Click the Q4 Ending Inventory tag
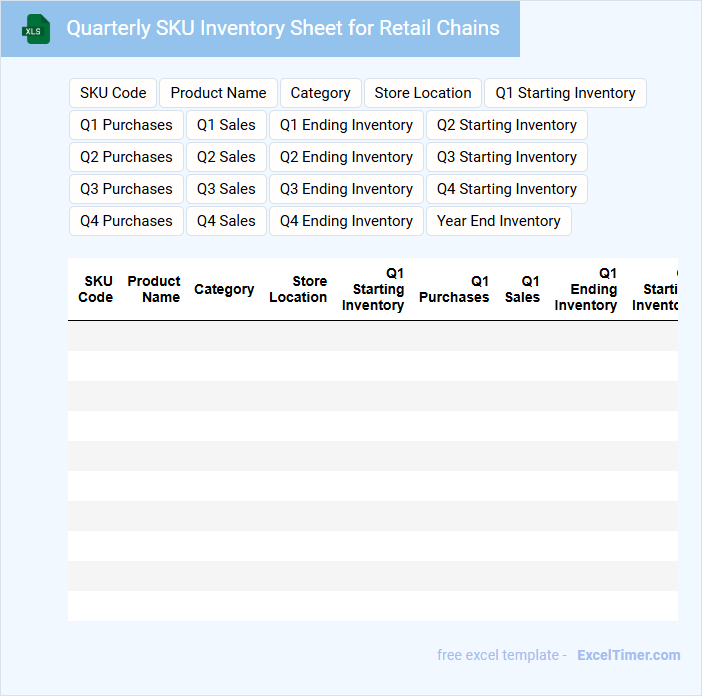Viewport: 702px width, 696px height. pyautogui.click(x=346, y=221)
